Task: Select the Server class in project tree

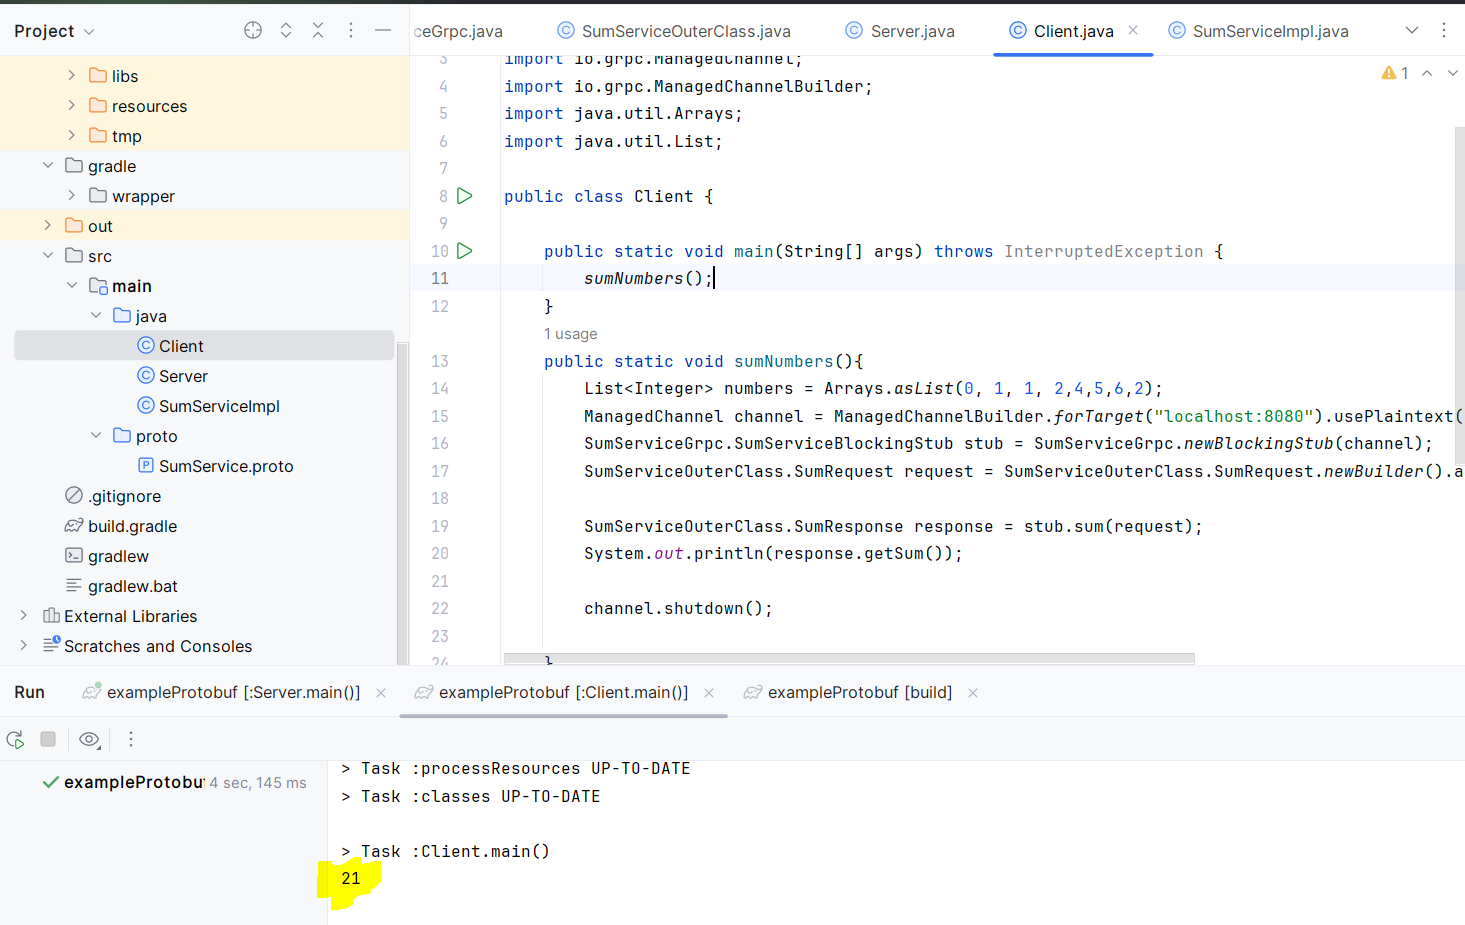Action: point(172,376)
